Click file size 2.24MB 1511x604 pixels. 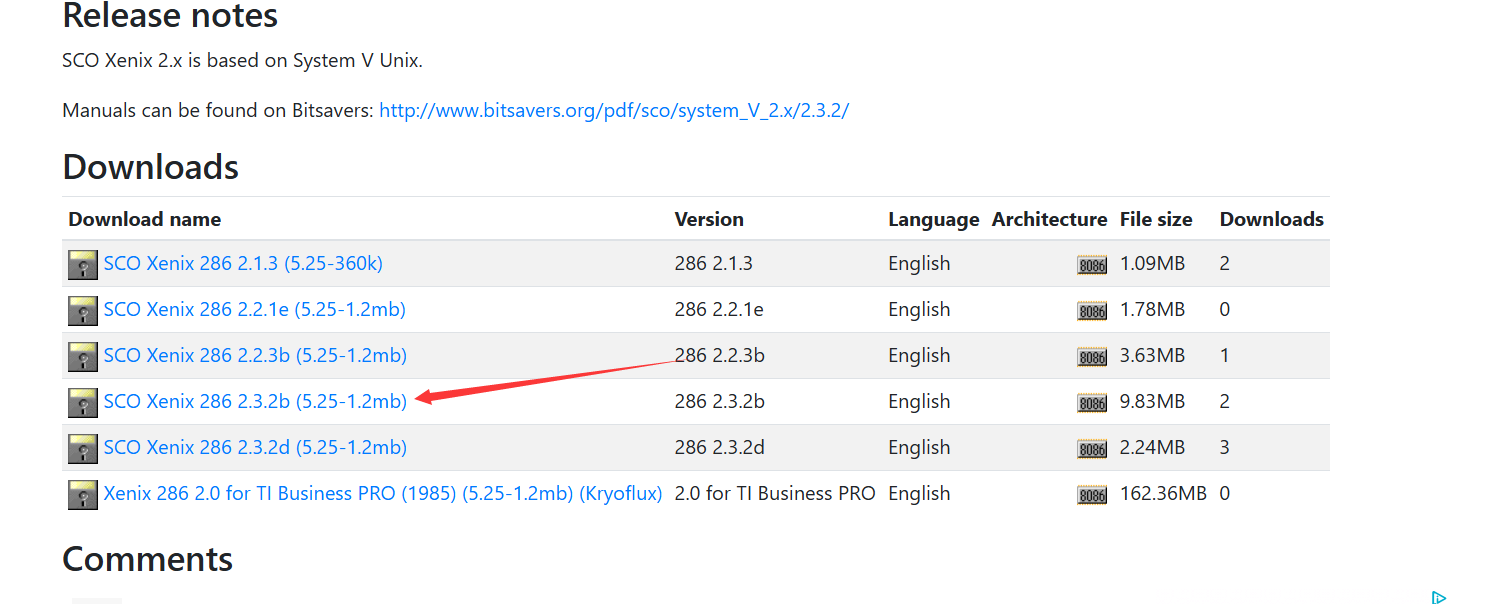pos(1152,448)
